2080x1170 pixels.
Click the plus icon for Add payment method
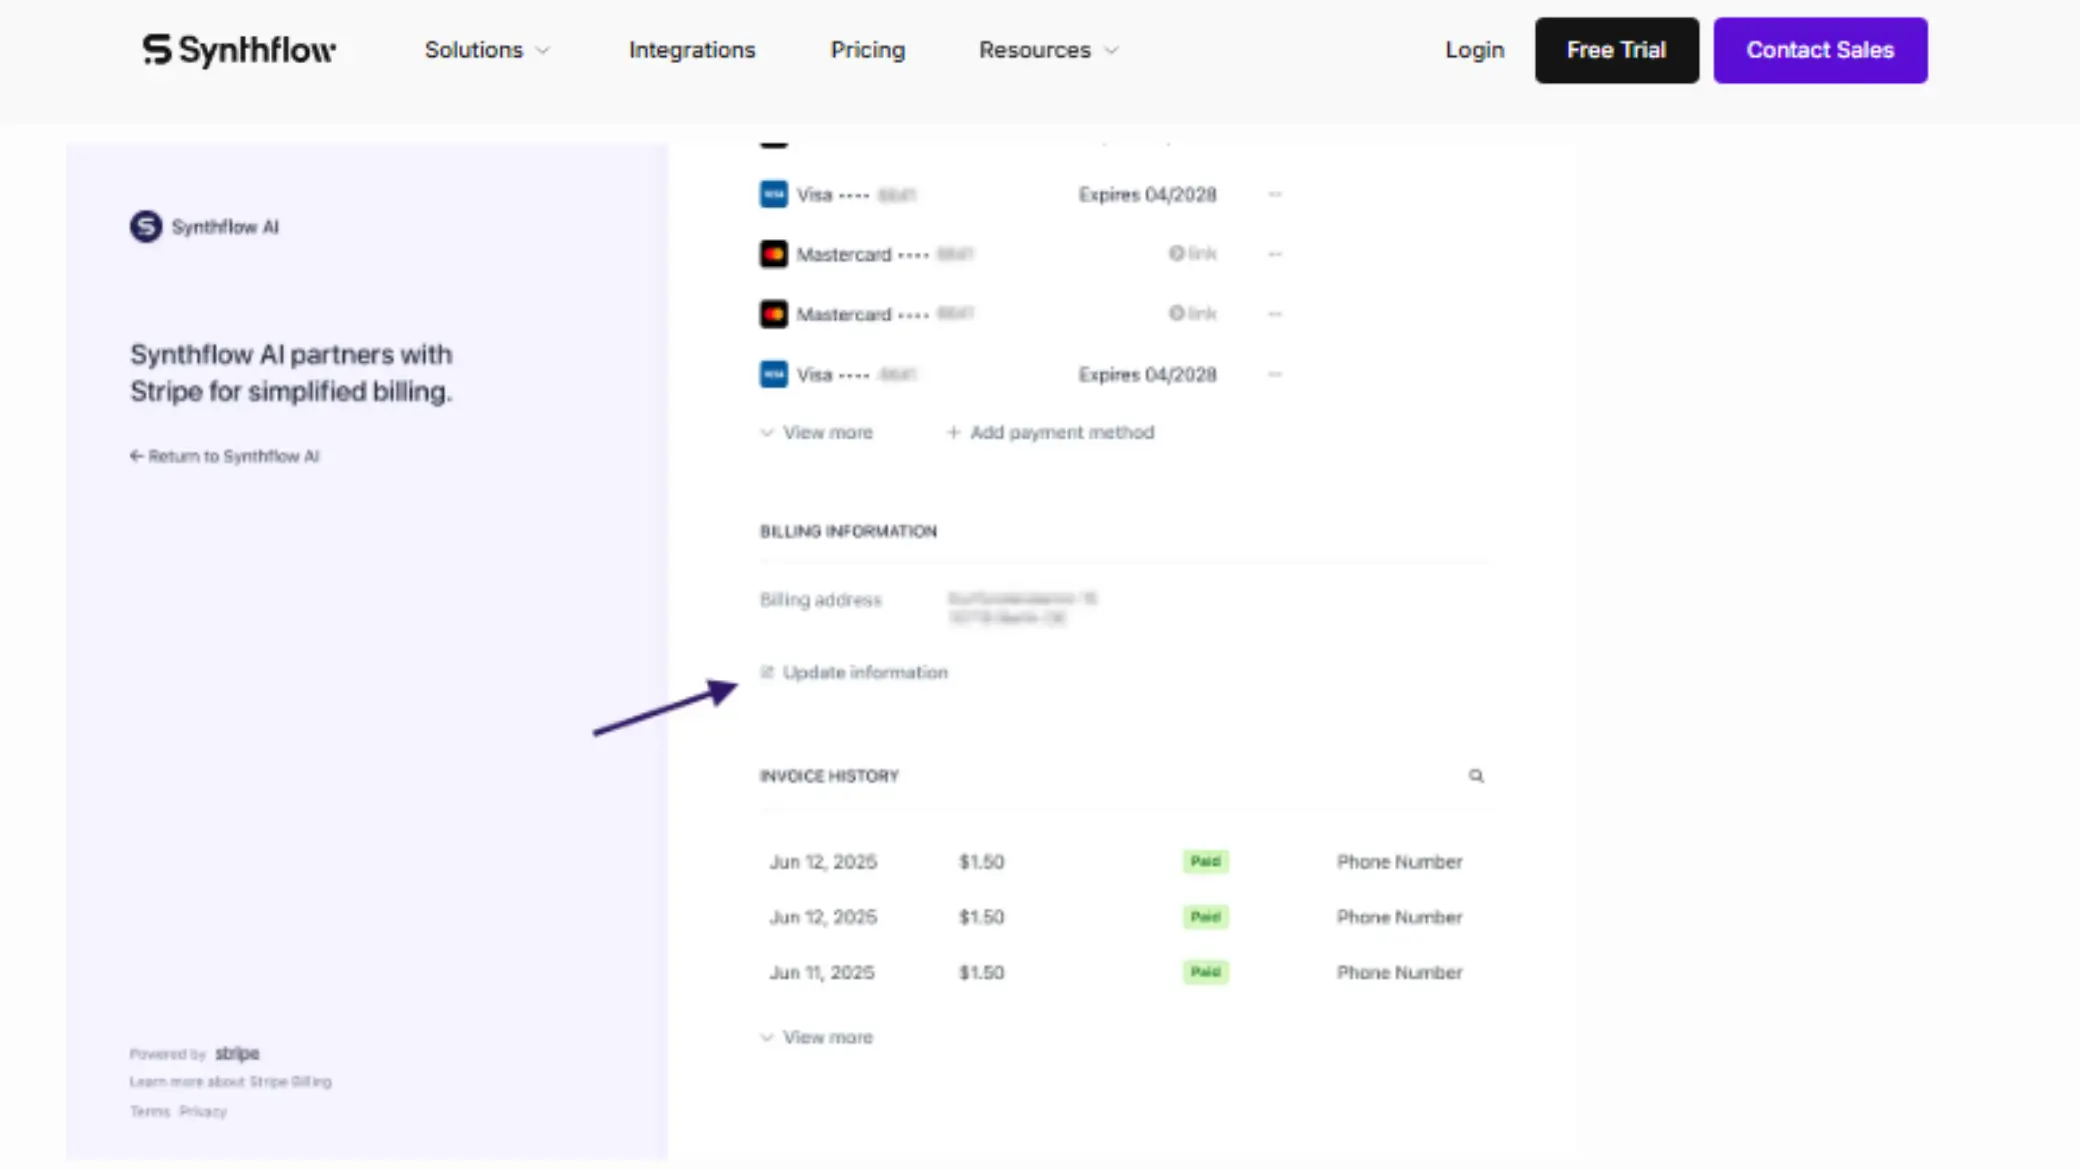click(x=954, y=432)
